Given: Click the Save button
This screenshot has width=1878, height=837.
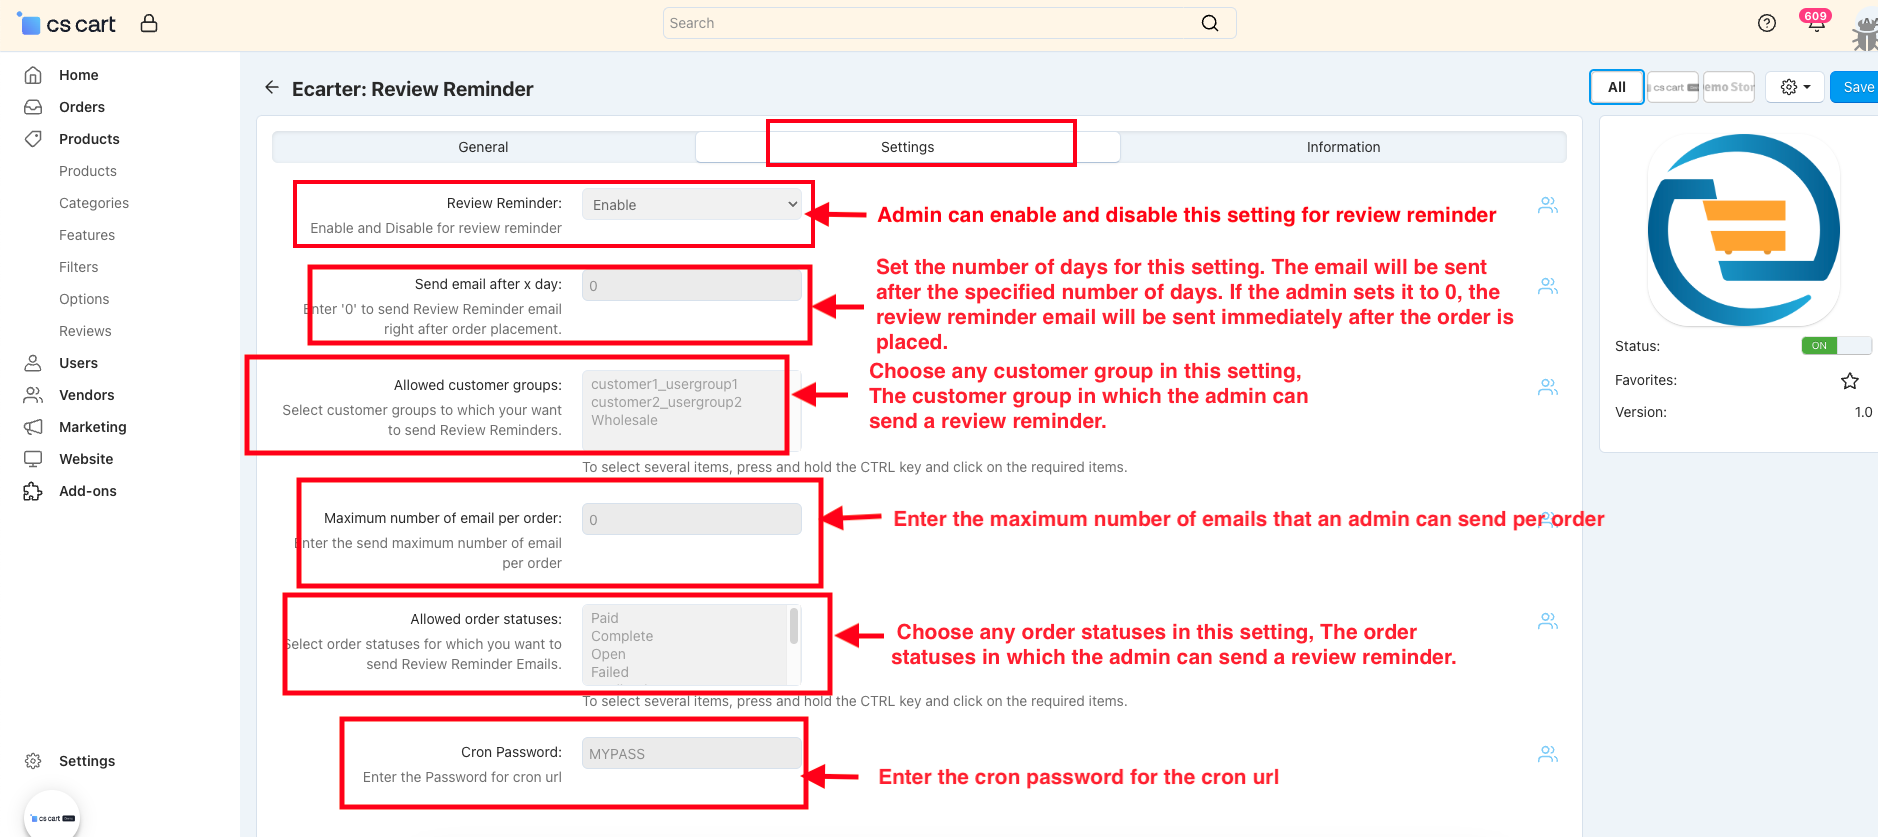Looking at the screenshot, I should [1857, 87].
